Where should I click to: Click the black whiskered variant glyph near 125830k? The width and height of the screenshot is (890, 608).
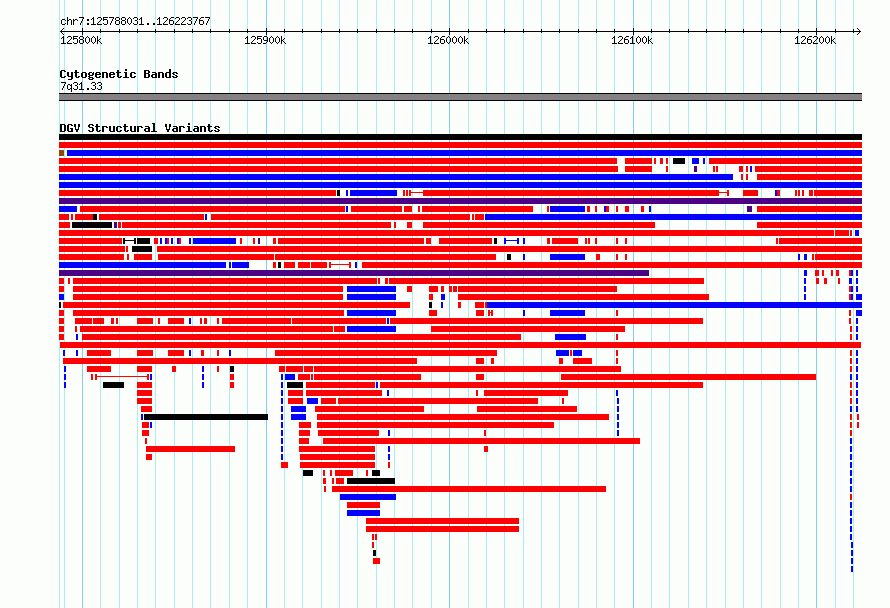[x=129, y=241]
